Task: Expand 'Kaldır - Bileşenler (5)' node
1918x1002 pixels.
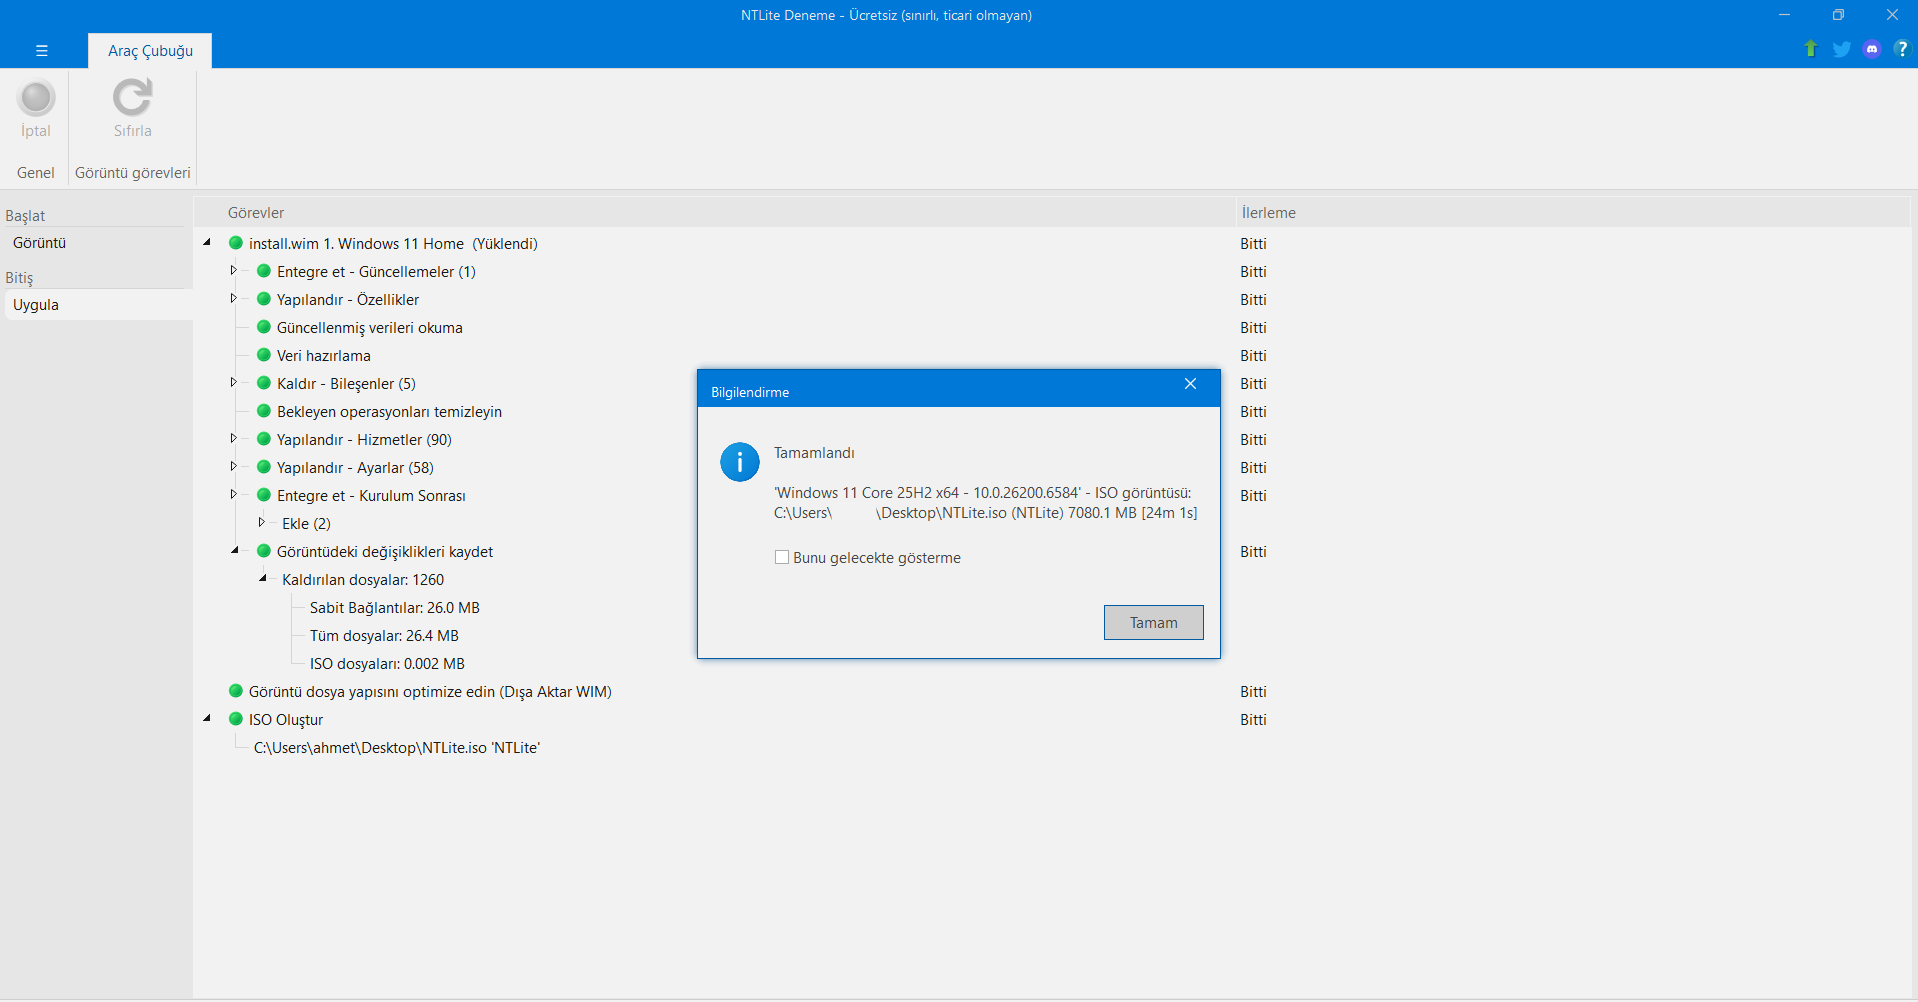Action: pos(234,382)
